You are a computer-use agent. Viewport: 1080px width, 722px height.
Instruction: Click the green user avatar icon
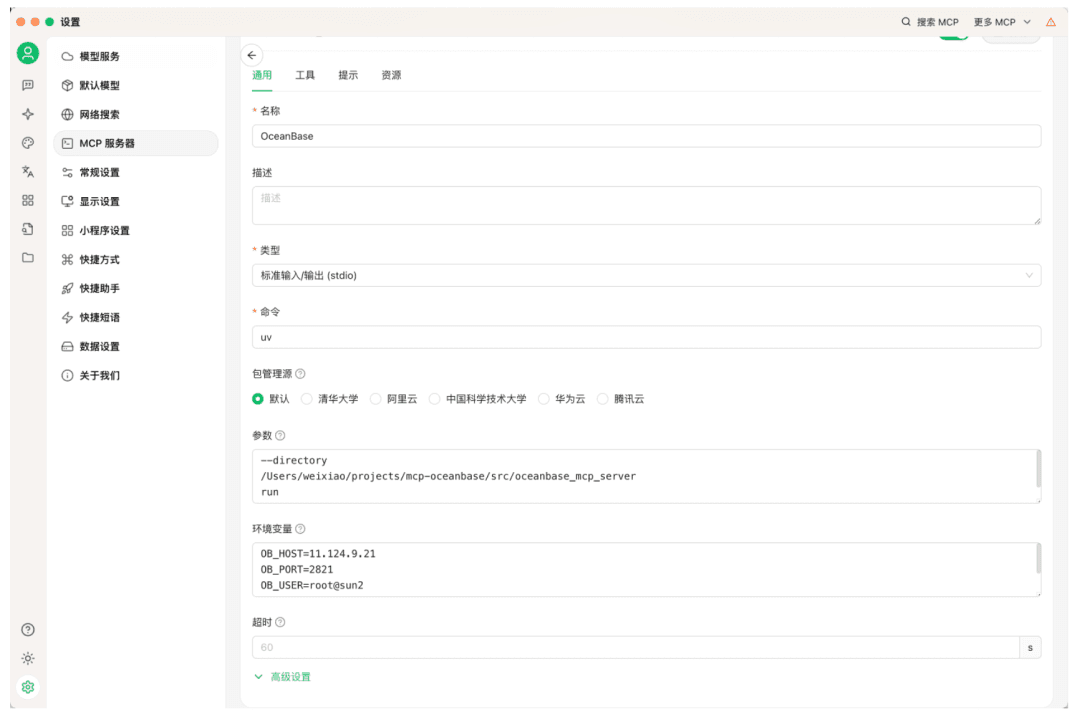28,53
